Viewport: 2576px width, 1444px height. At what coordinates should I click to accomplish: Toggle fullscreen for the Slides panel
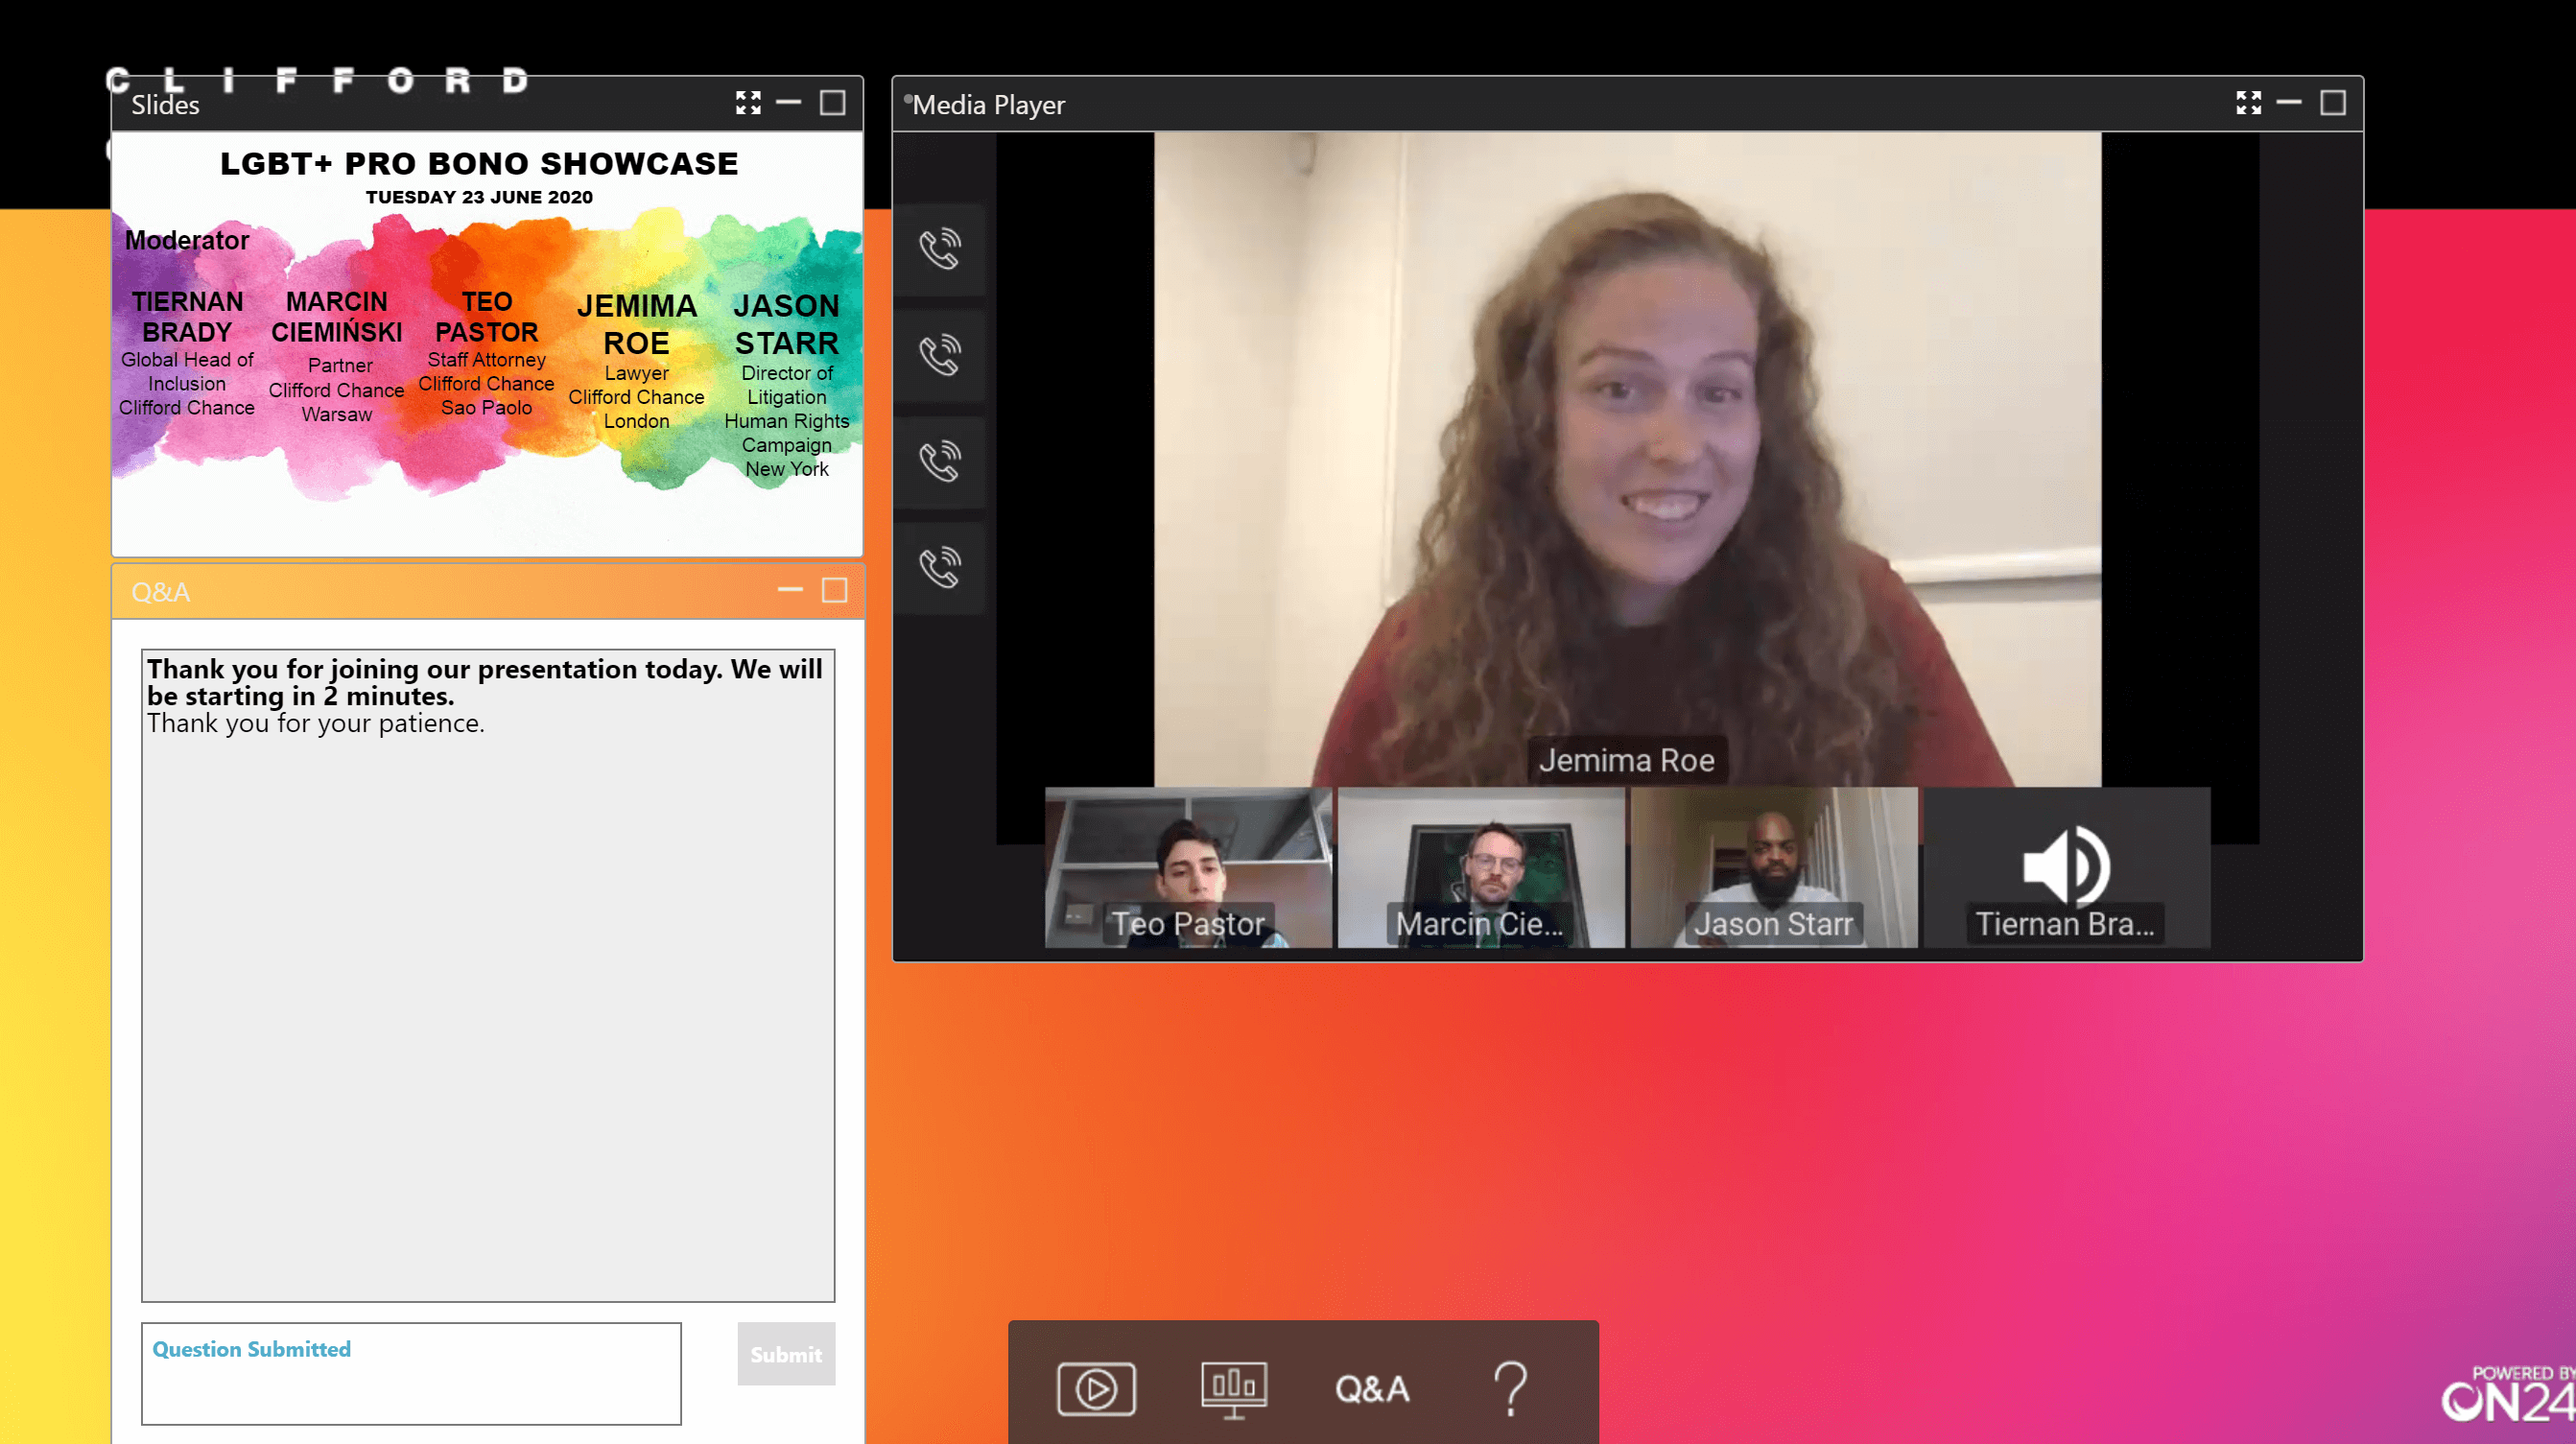click(748, 103)
